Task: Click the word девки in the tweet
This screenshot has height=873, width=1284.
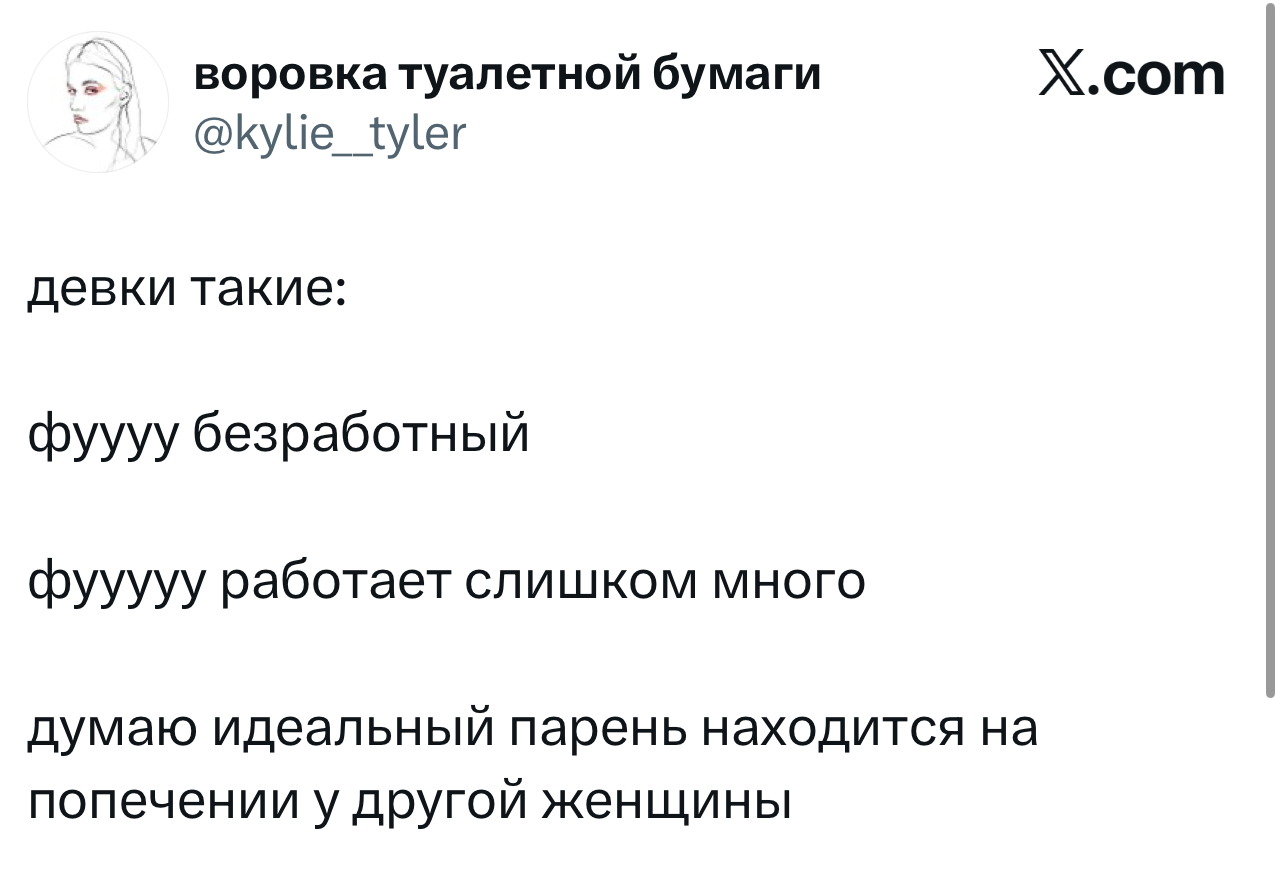Action: coord(99,290)
